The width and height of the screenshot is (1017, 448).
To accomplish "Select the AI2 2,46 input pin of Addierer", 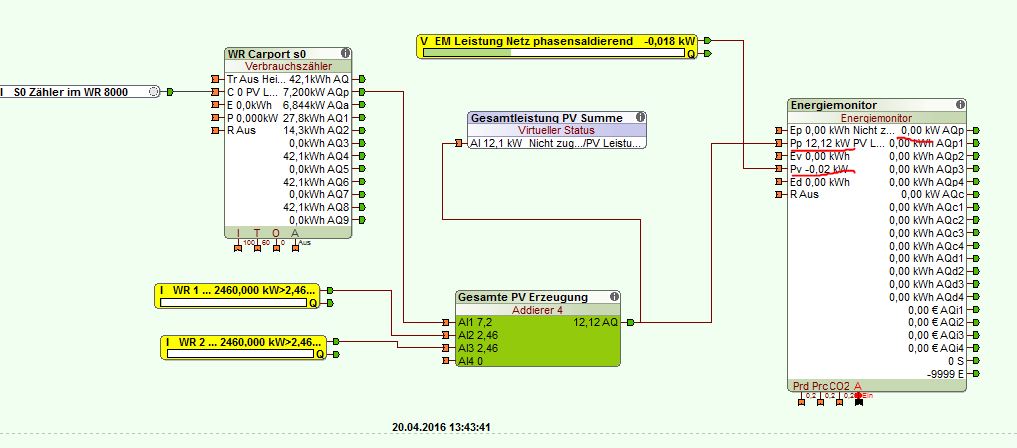I will coord(445,335).
